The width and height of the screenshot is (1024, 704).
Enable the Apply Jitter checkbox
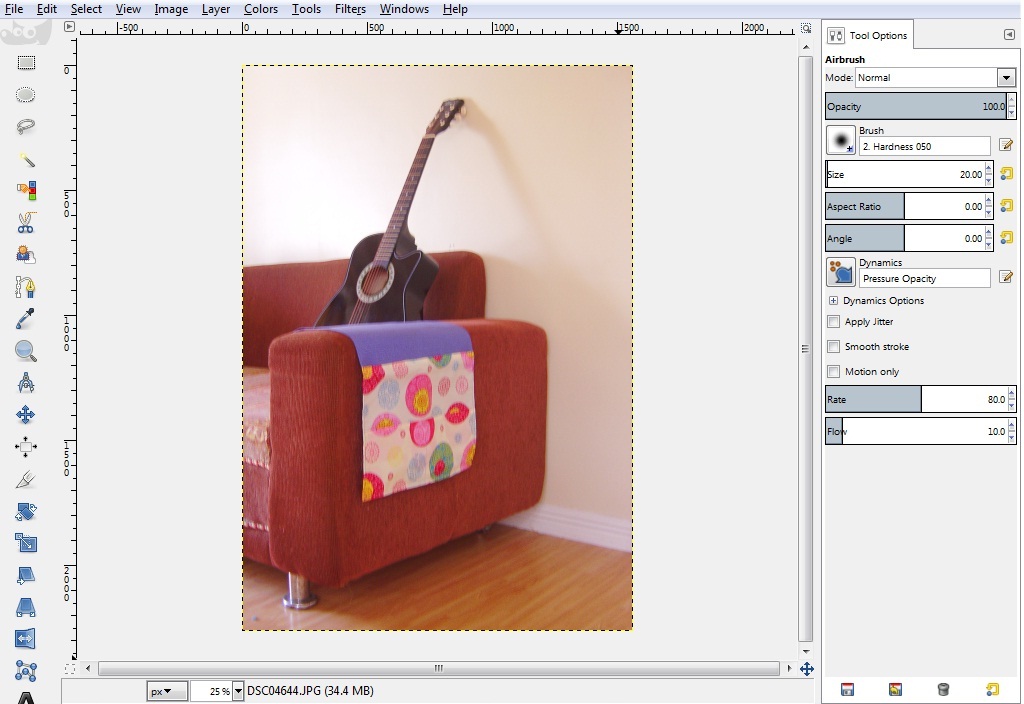(833, 321)
